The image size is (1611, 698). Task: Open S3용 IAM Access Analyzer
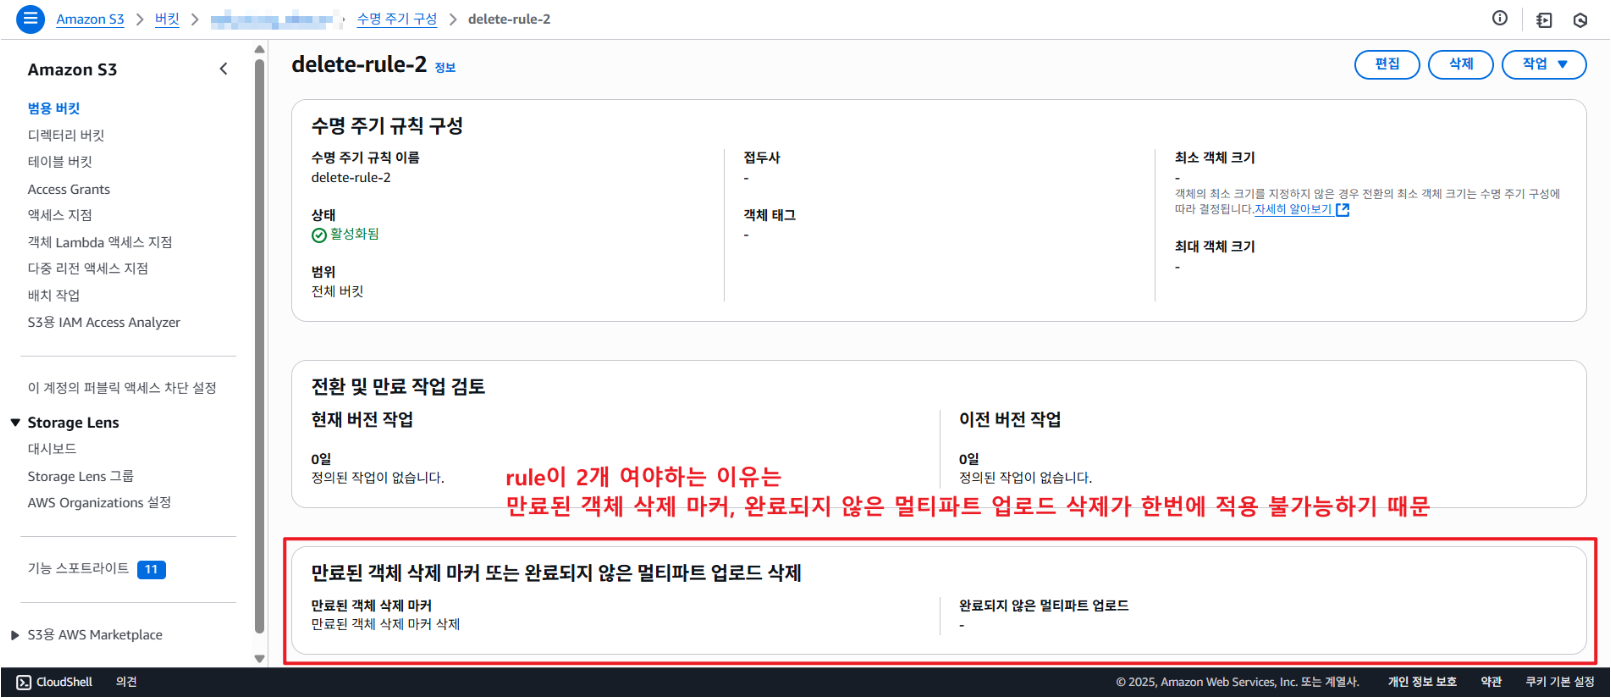104,322
